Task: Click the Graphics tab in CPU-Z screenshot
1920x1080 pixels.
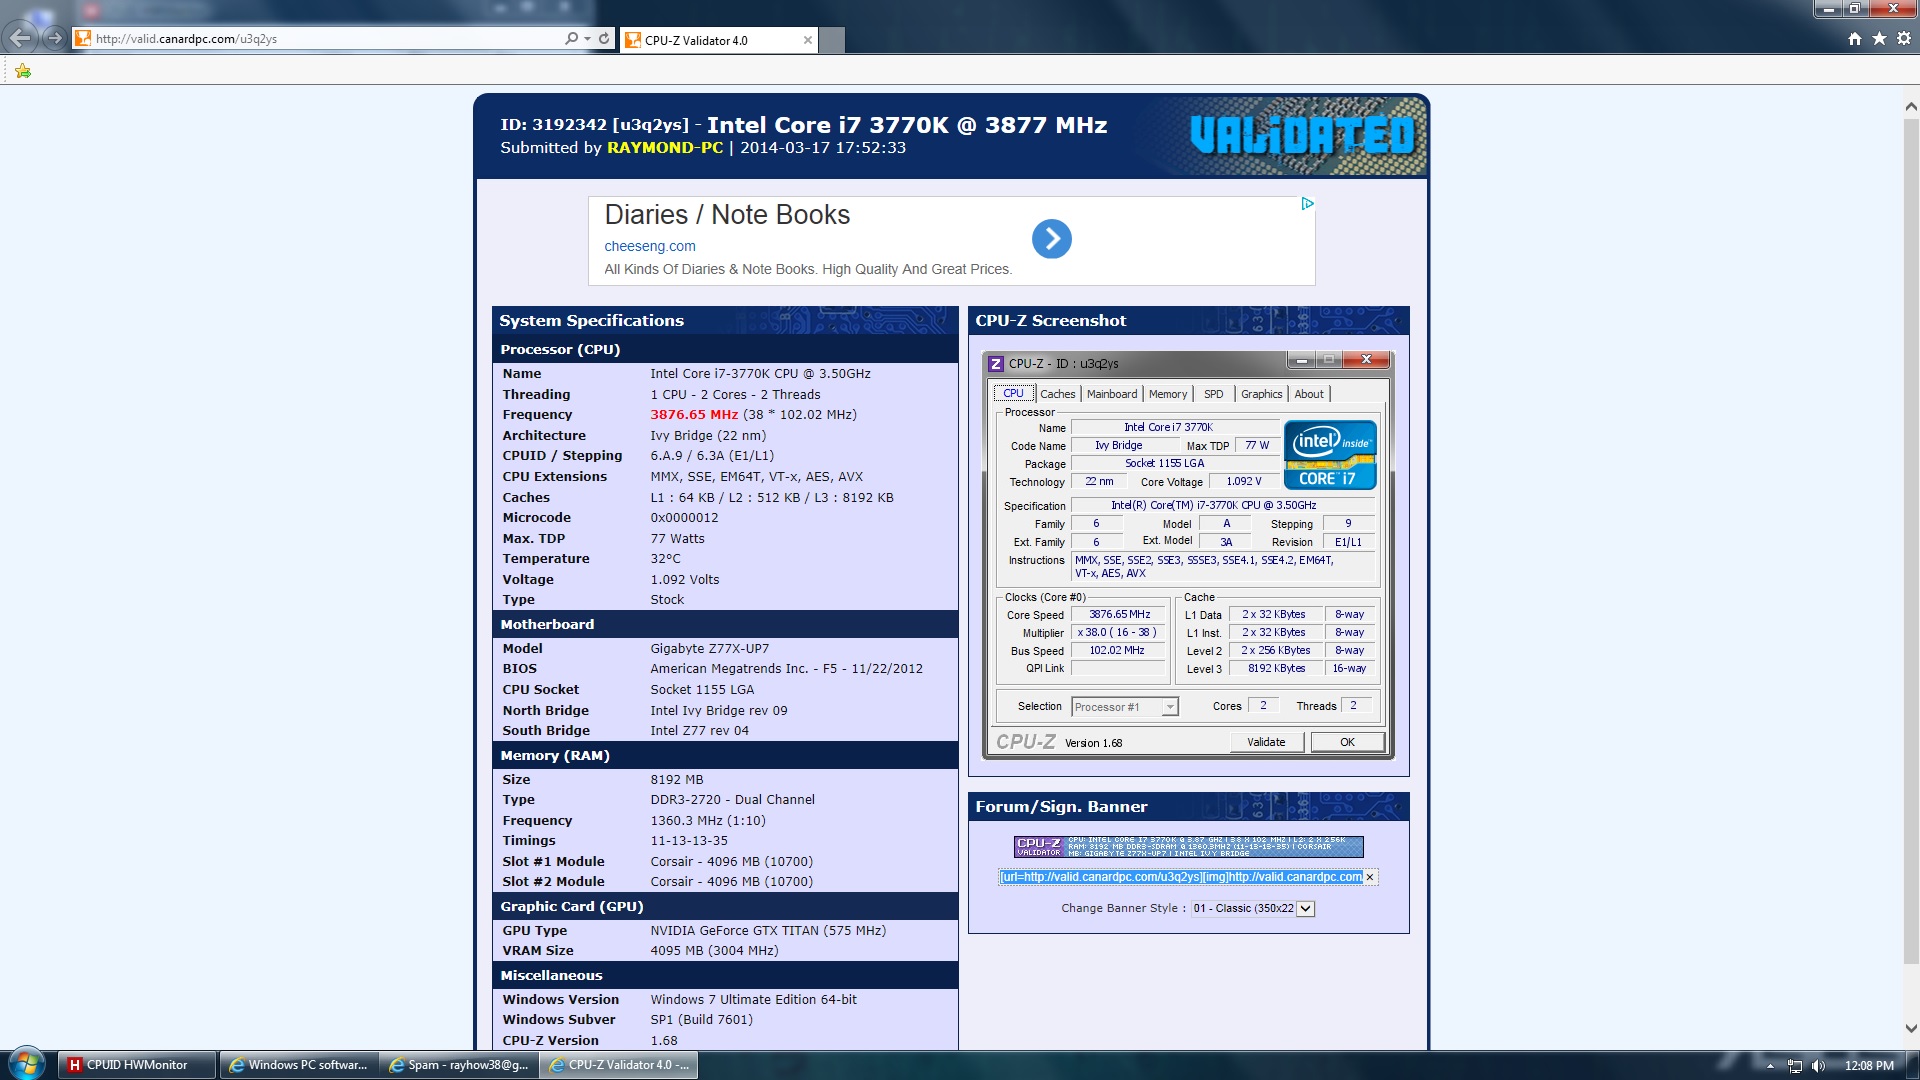Action: coord(1261,394)
